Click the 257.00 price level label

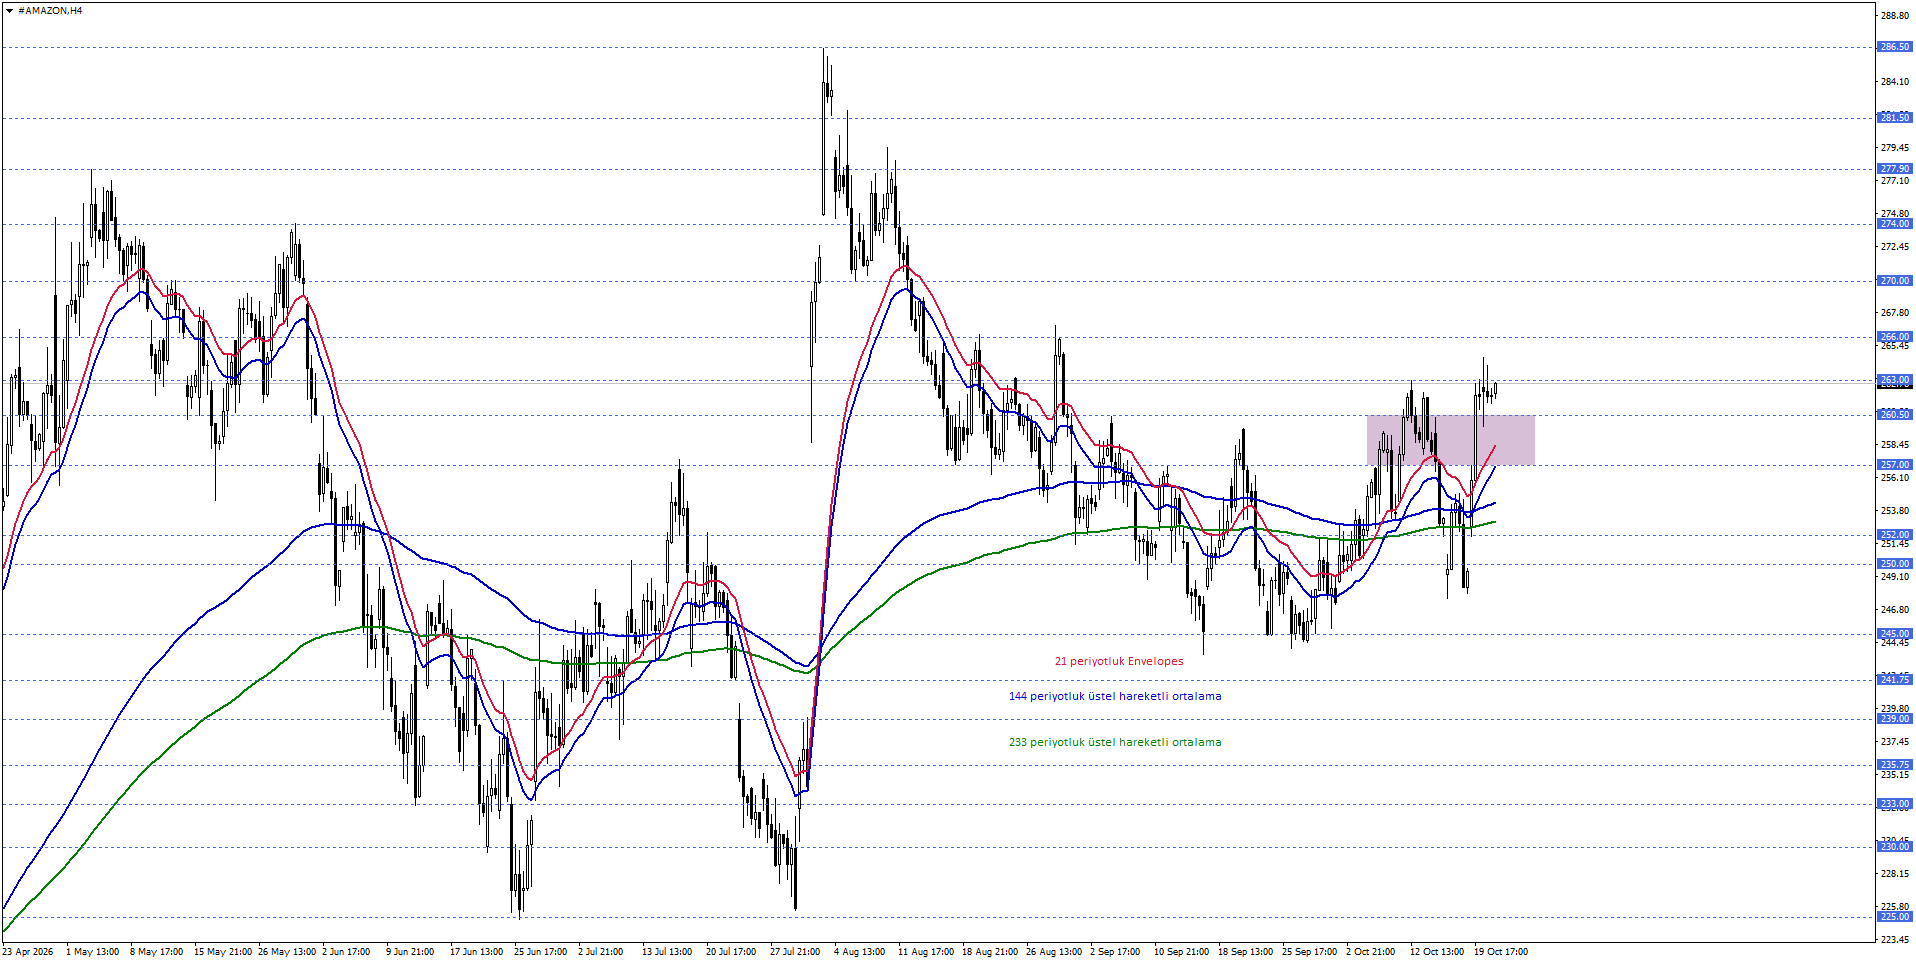(1895, 465)
